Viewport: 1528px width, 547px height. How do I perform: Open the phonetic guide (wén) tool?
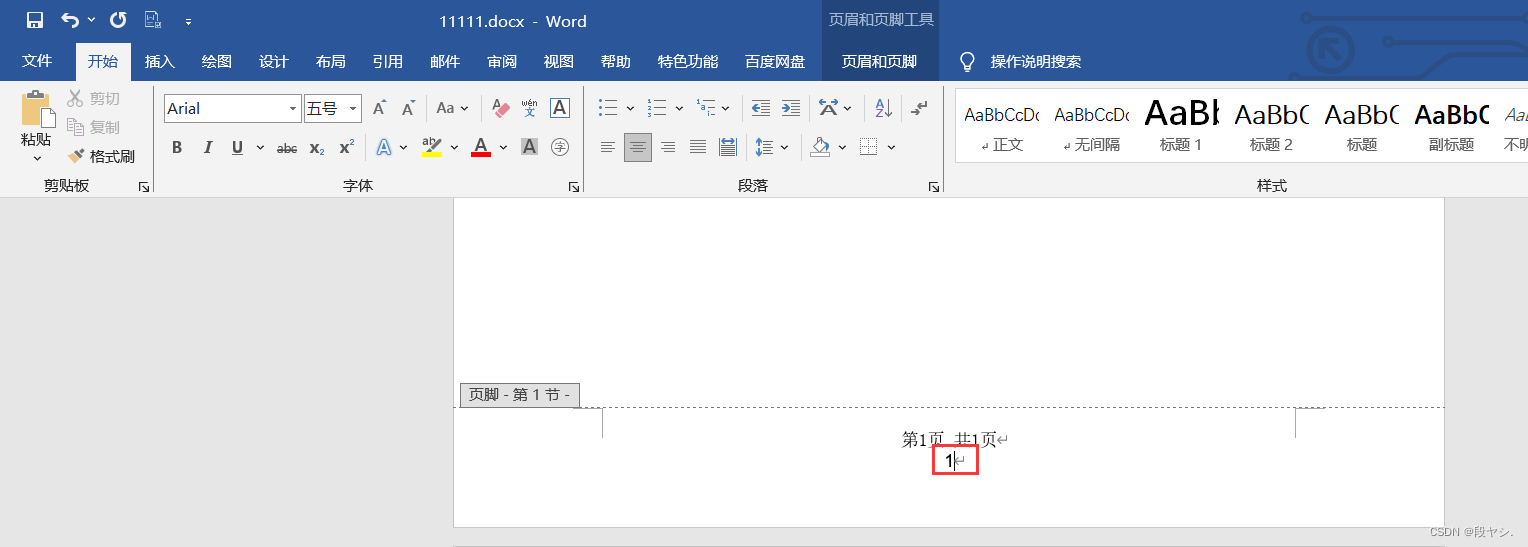click(x=529, y=108)
